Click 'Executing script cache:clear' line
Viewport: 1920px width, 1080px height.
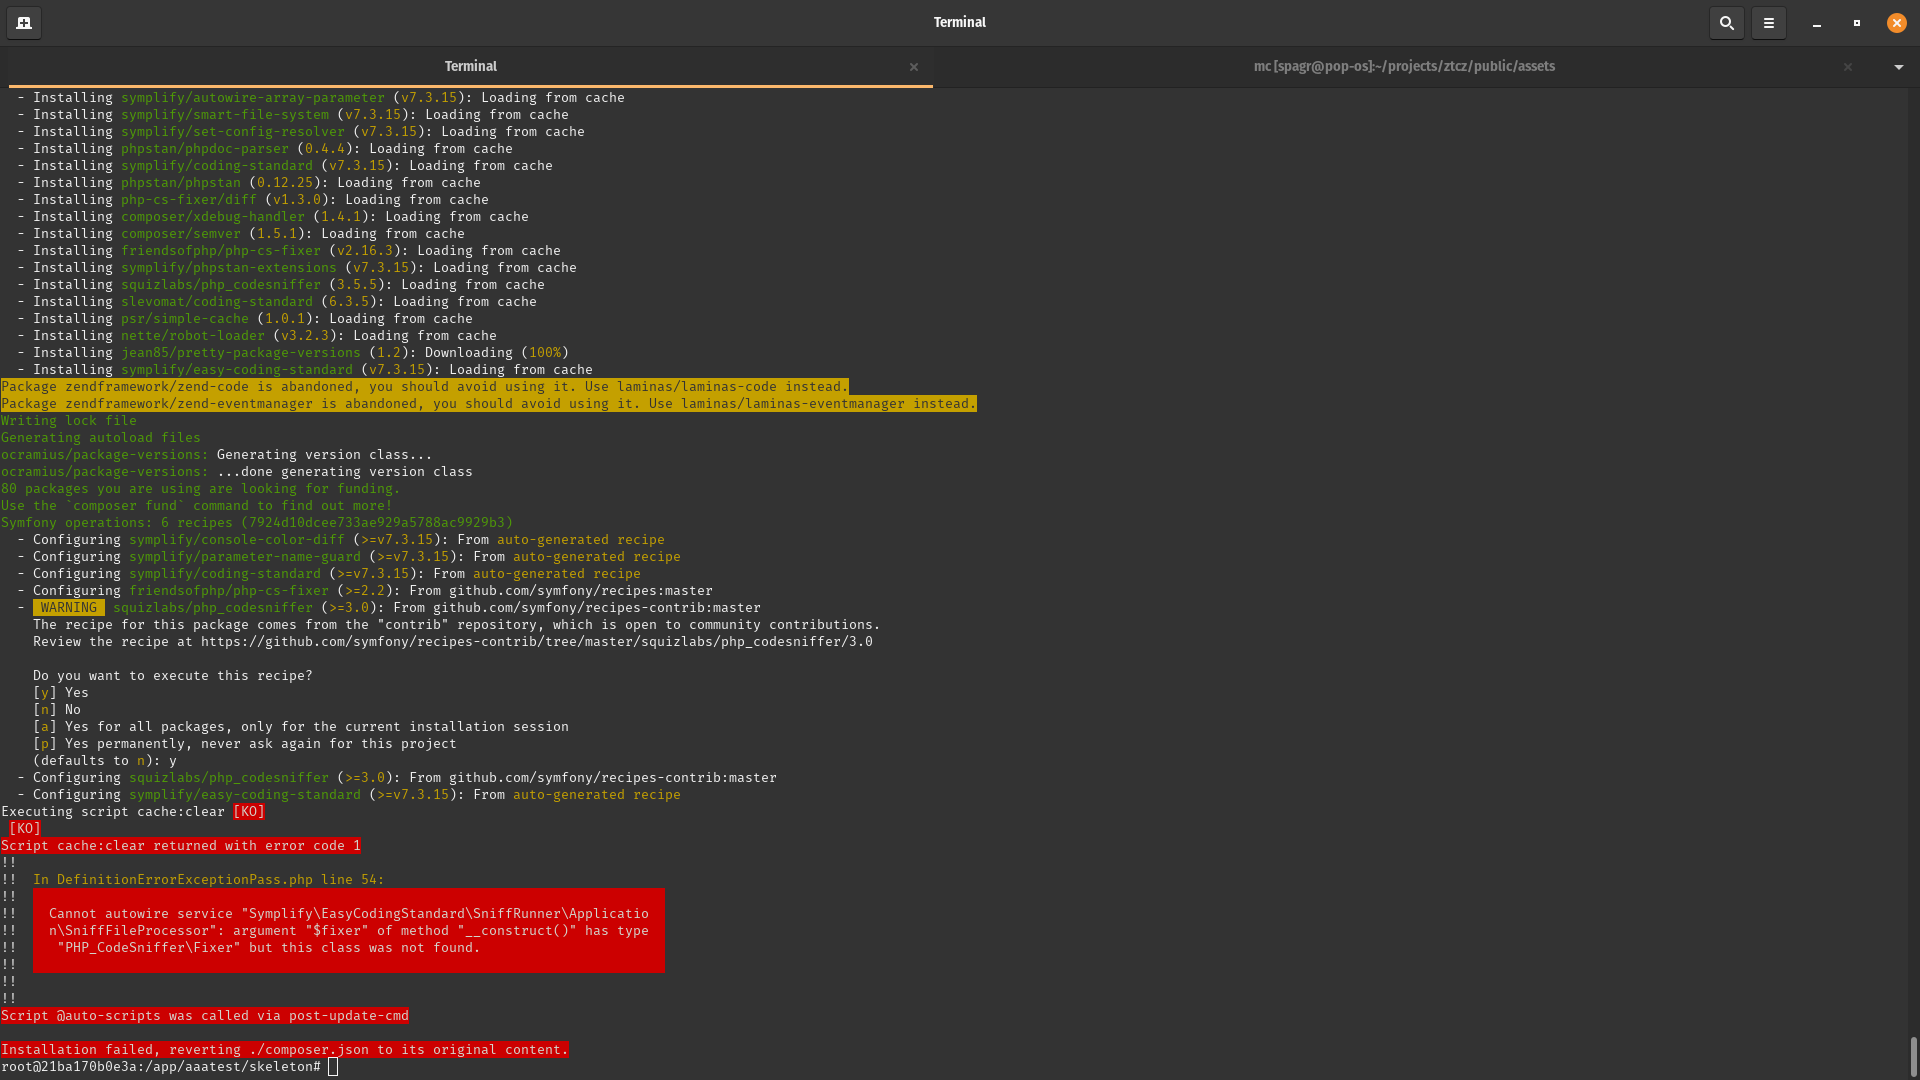[x=133, y=812]
